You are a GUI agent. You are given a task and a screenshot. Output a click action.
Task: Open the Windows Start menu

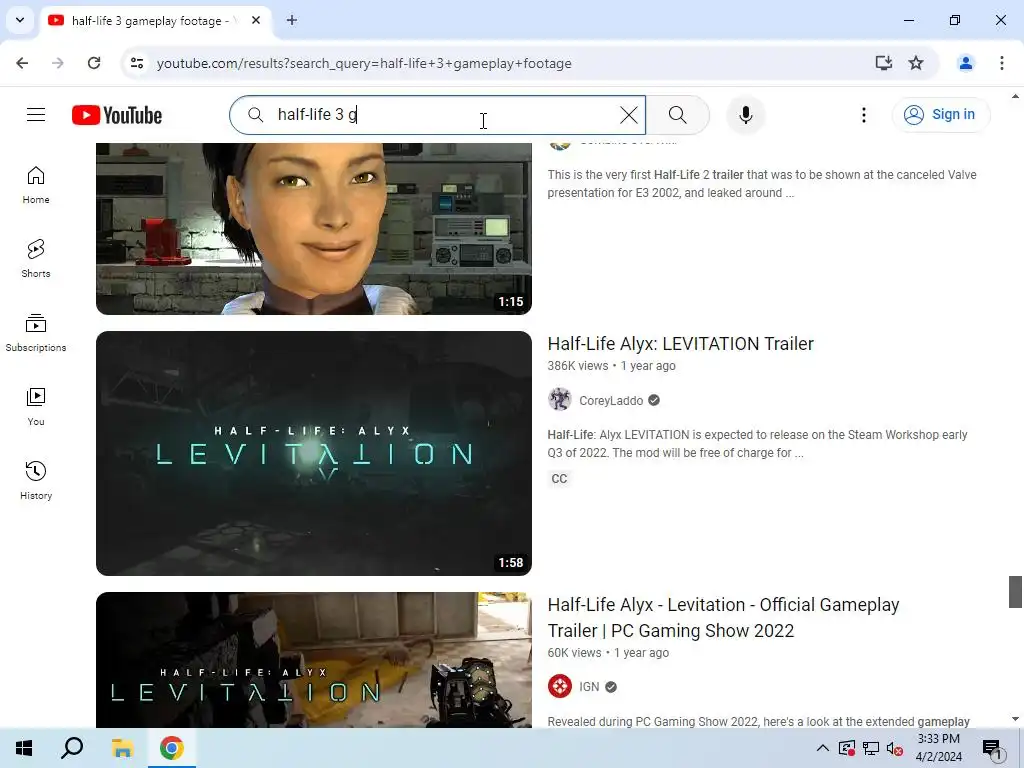coord(24,748)
